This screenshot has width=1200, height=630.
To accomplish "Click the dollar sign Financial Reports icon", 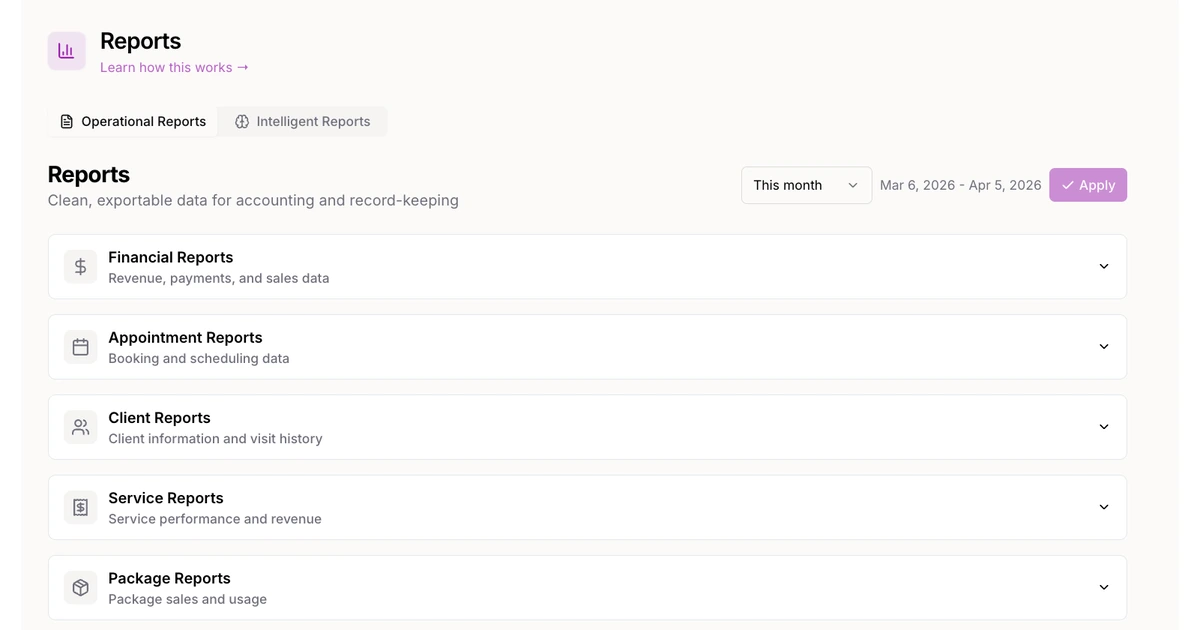I will click(x=81, y=267).
